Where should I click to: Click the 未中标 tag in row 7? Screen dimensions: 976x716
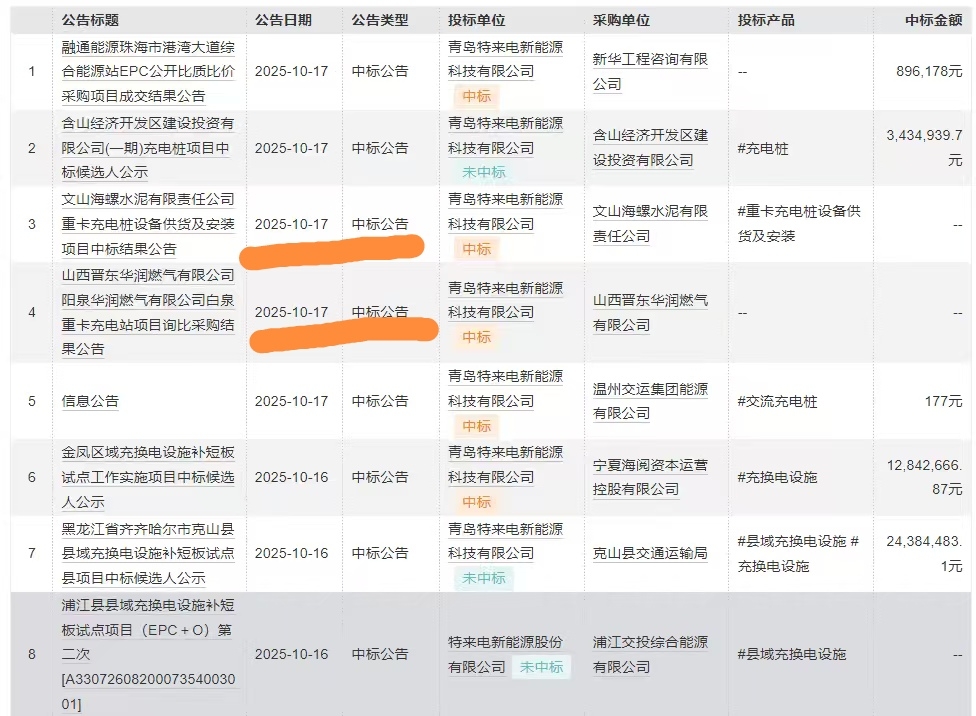pos(484,578)
